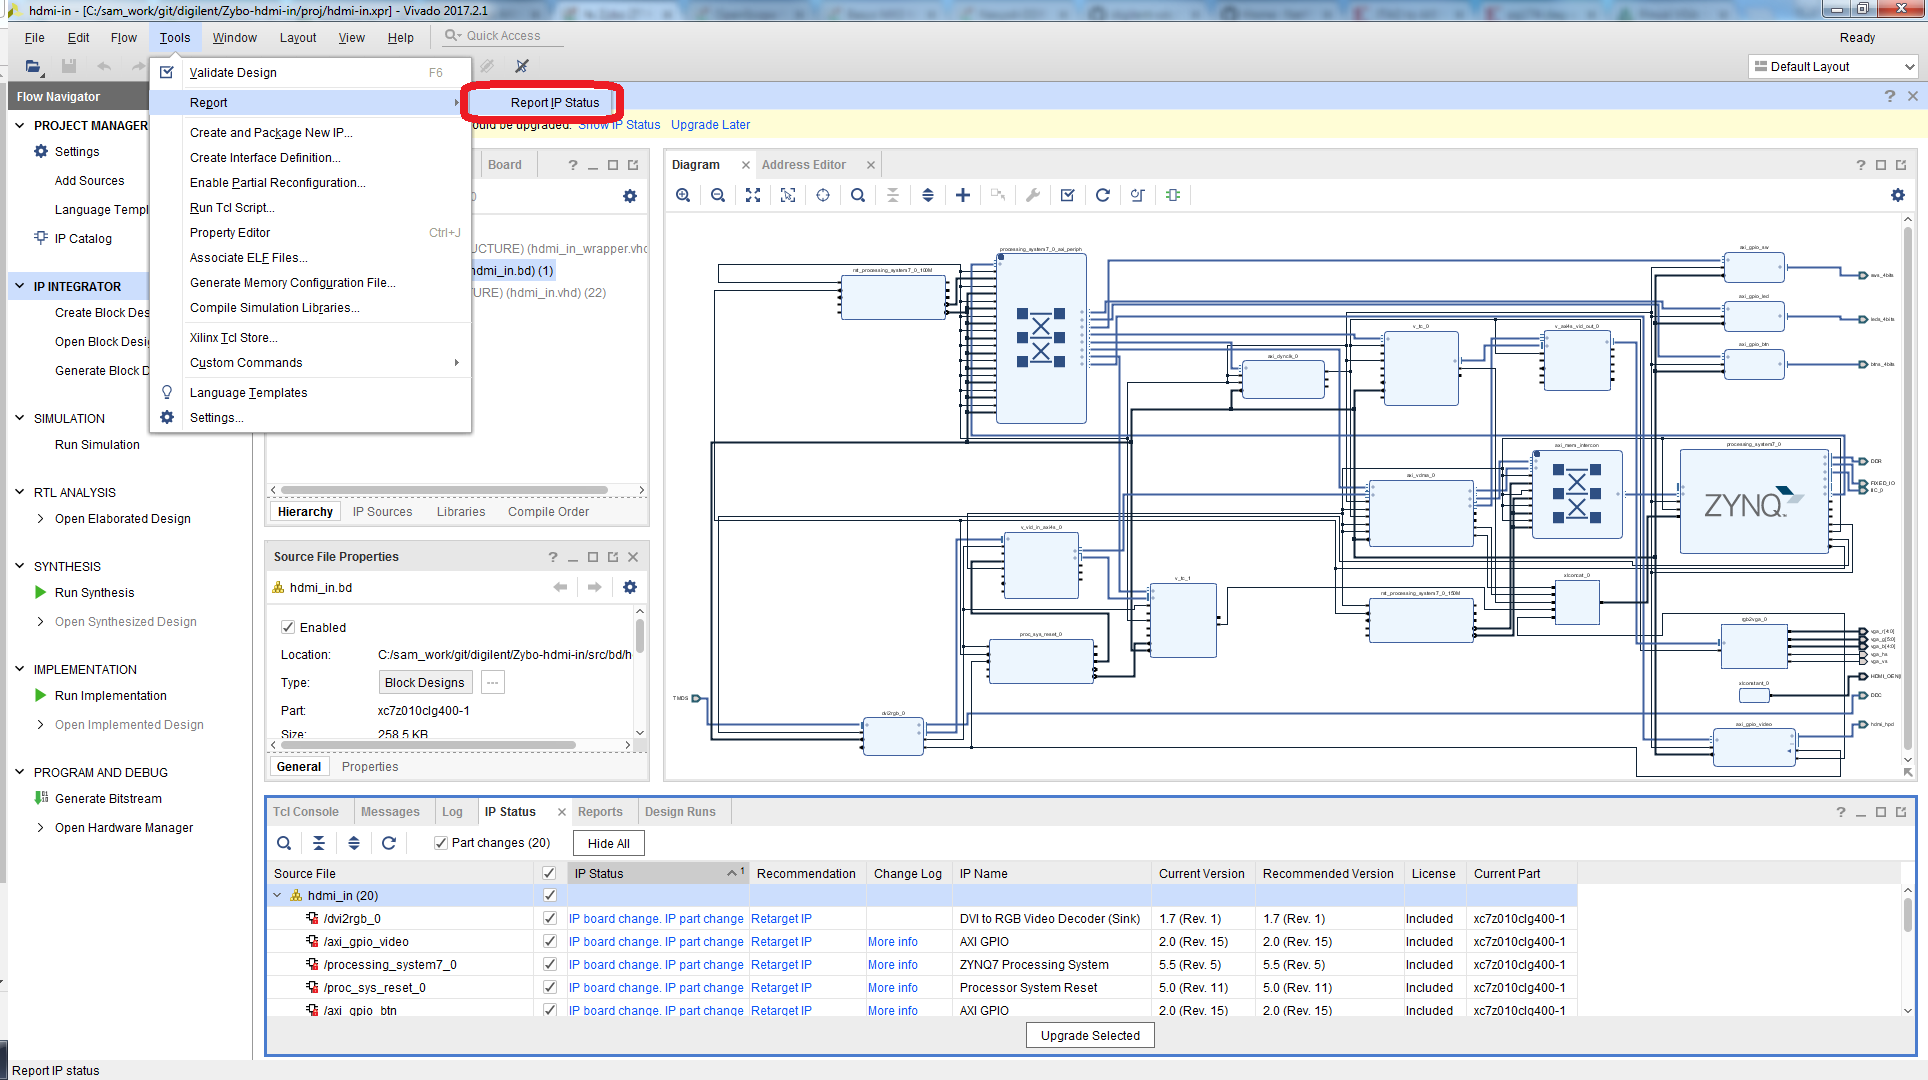Image resolution: width=1928 pixels, height=1080 pixels.
Task: Expand all diagram hierarchy levels
Action: pyautogui.click(x=928, y=195)
